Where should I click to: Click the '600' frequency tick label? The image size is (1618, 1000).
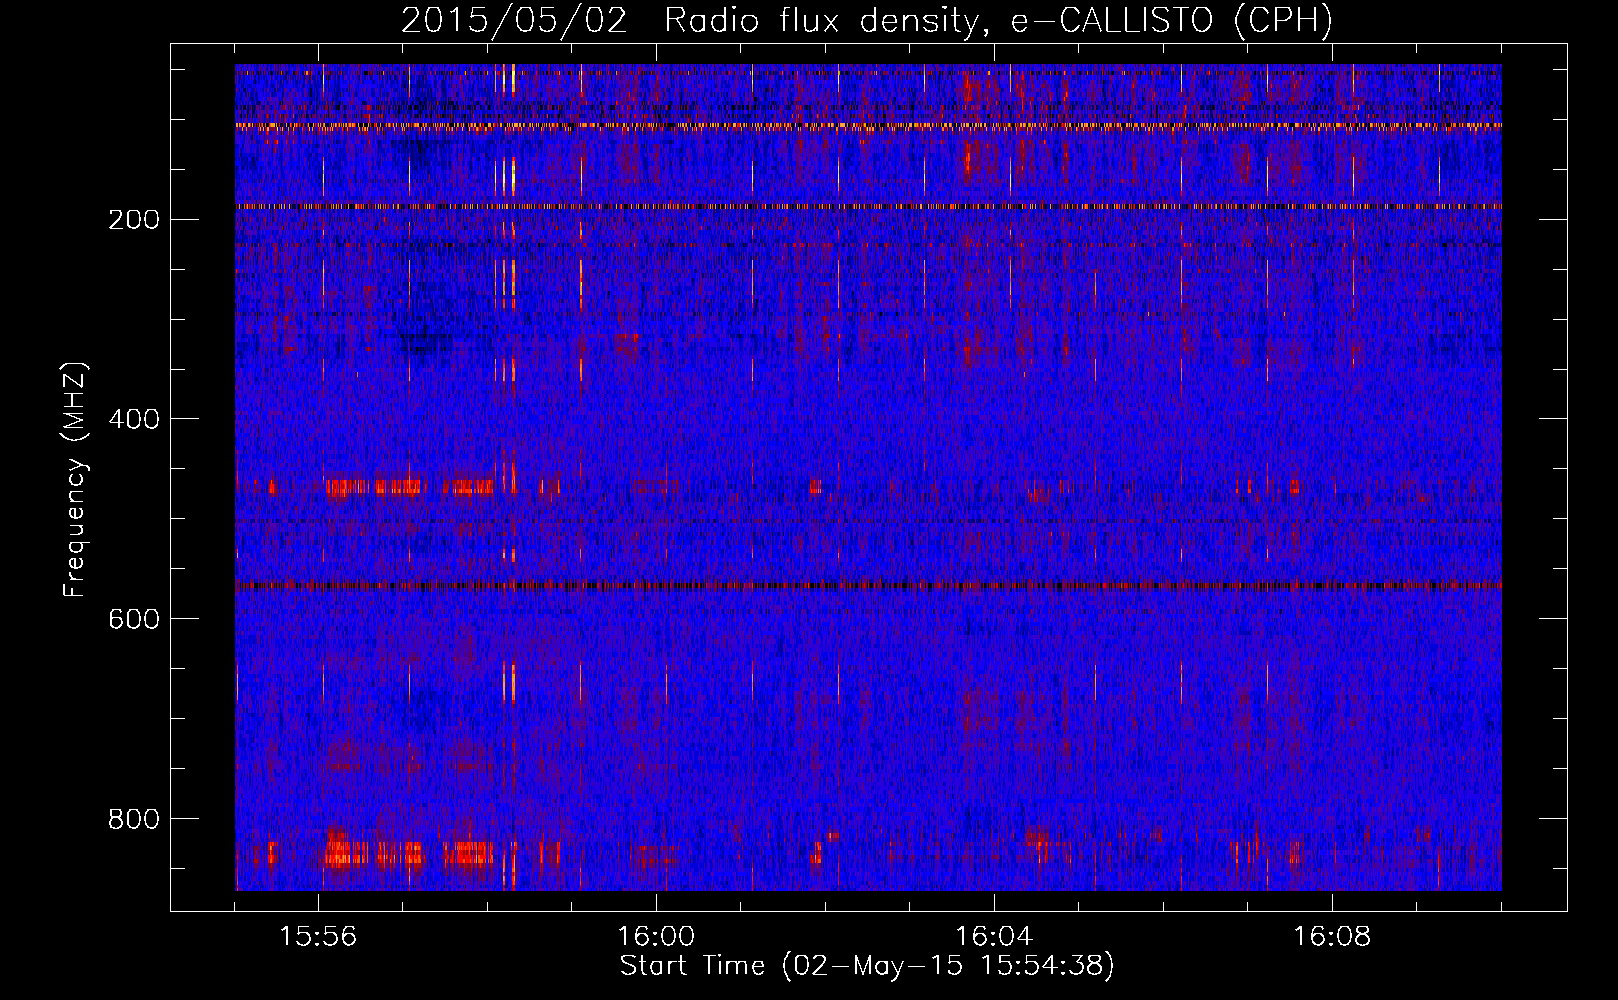tap(134, 619)
